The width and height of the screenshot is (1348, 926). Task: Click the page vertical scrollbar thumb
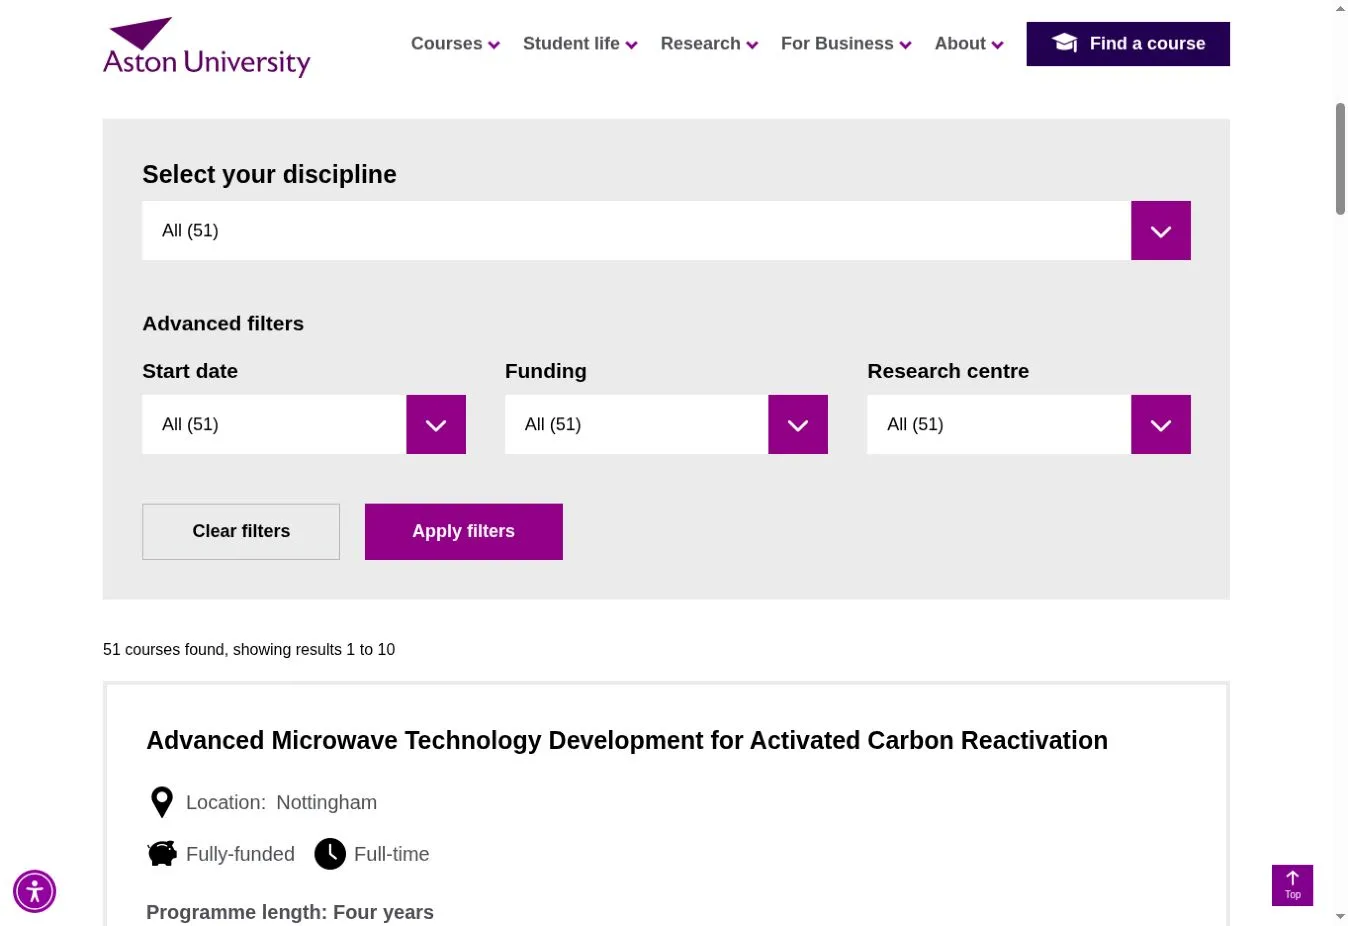point(1340,158)
